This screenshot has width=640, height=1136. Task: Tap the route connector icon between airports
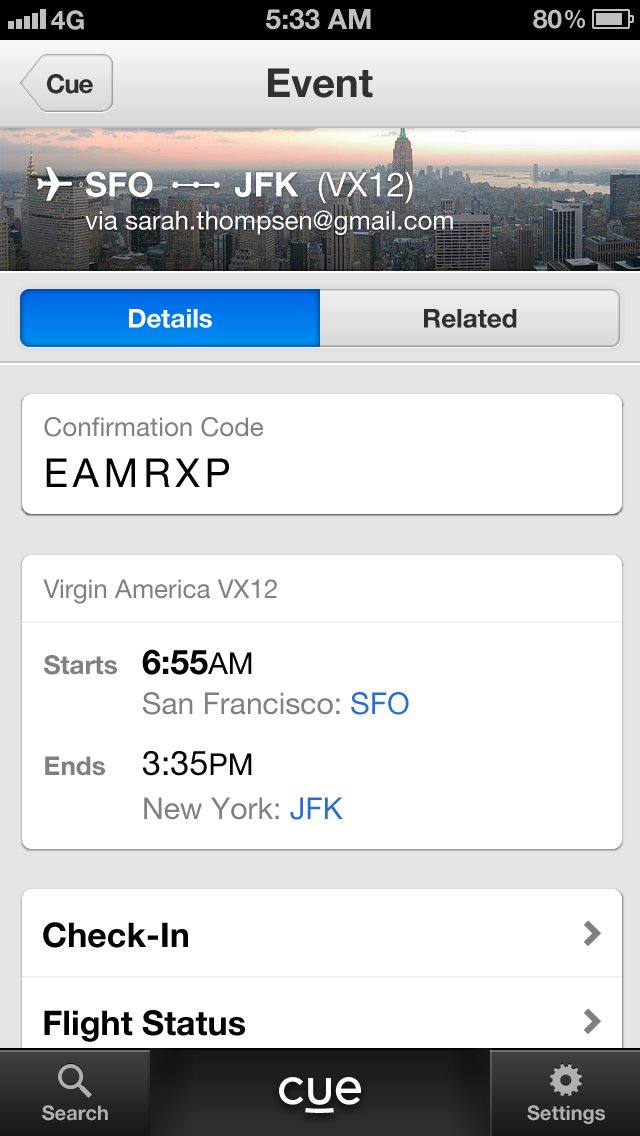click(x=195, y=186)
